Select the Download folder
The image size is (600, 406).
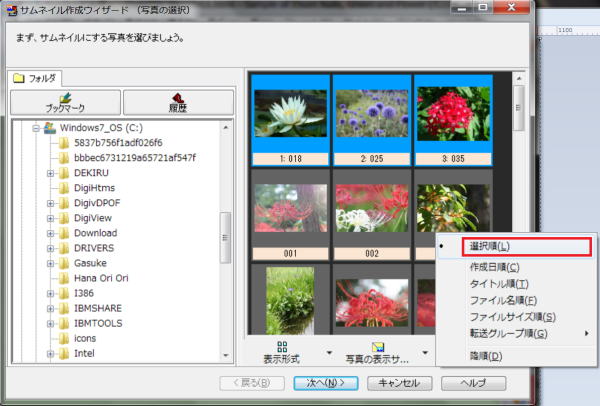(x=96, y=233)
